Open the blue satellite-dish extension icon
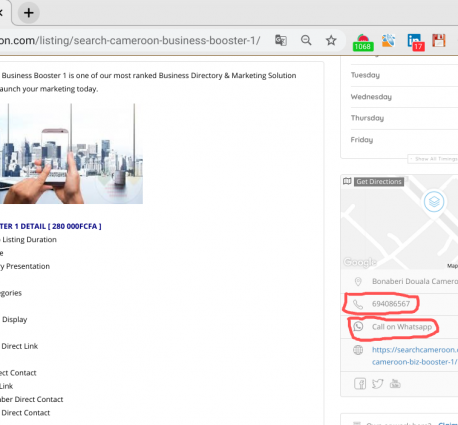 [388, 40]
